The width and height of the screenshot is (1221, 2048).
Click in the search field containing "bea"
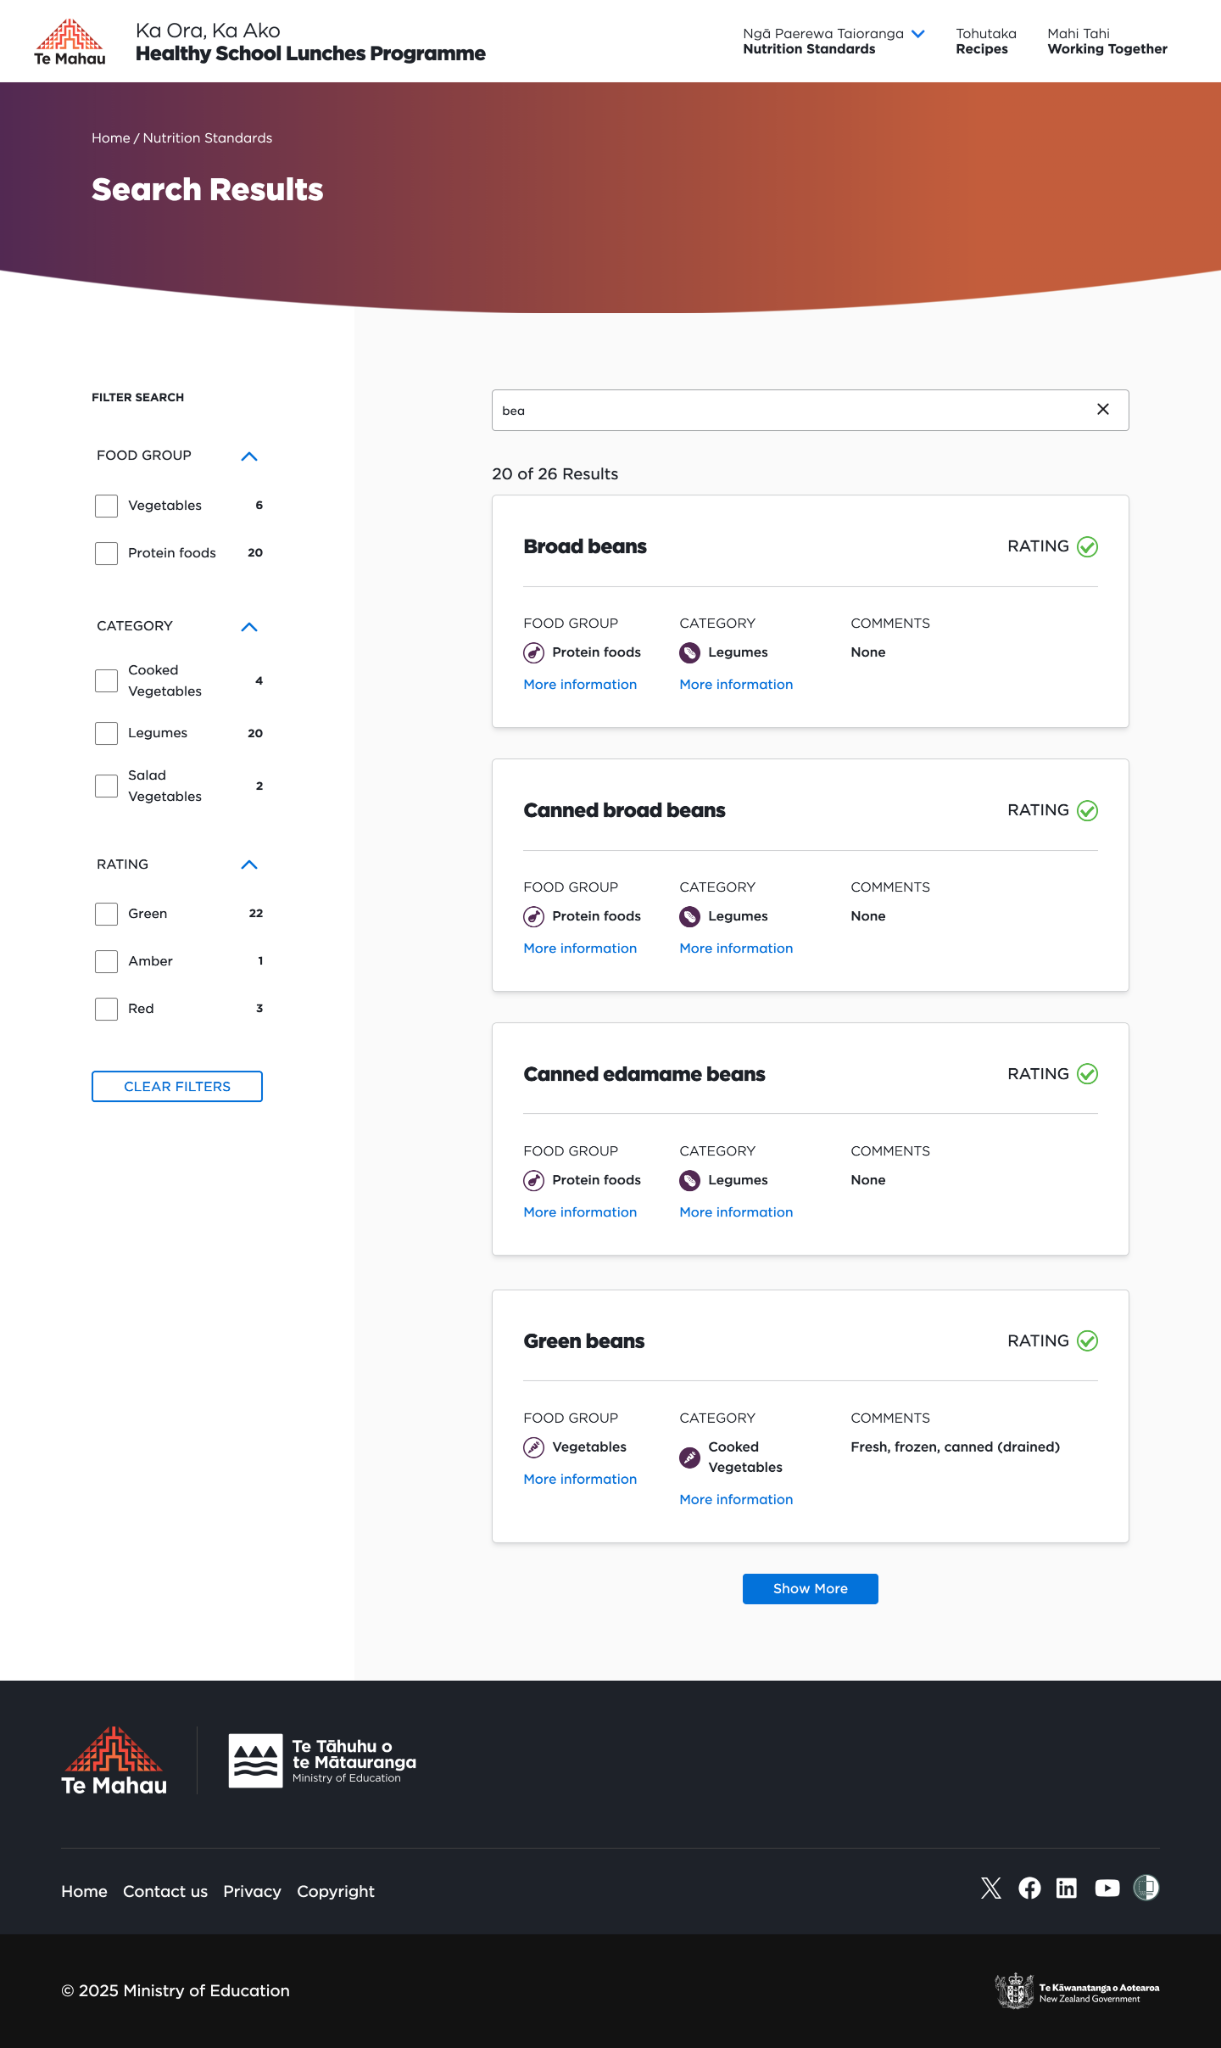(790, 410)
